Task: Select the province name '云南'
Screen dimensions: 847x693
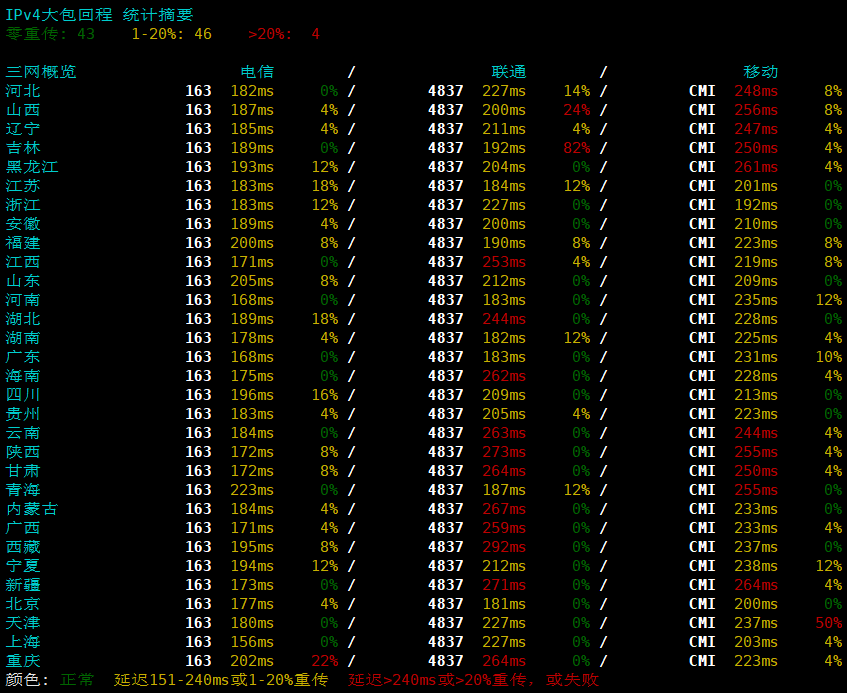Action: 23,433
